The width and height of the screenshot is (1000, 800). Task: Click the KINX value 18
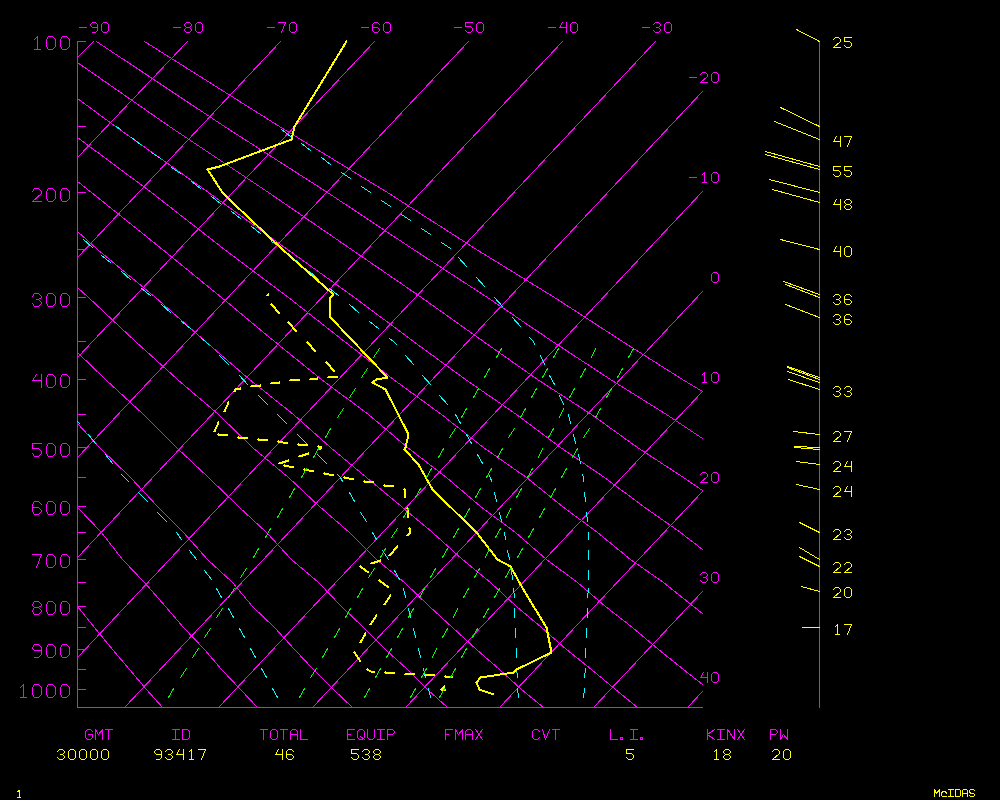coord(721,755)
